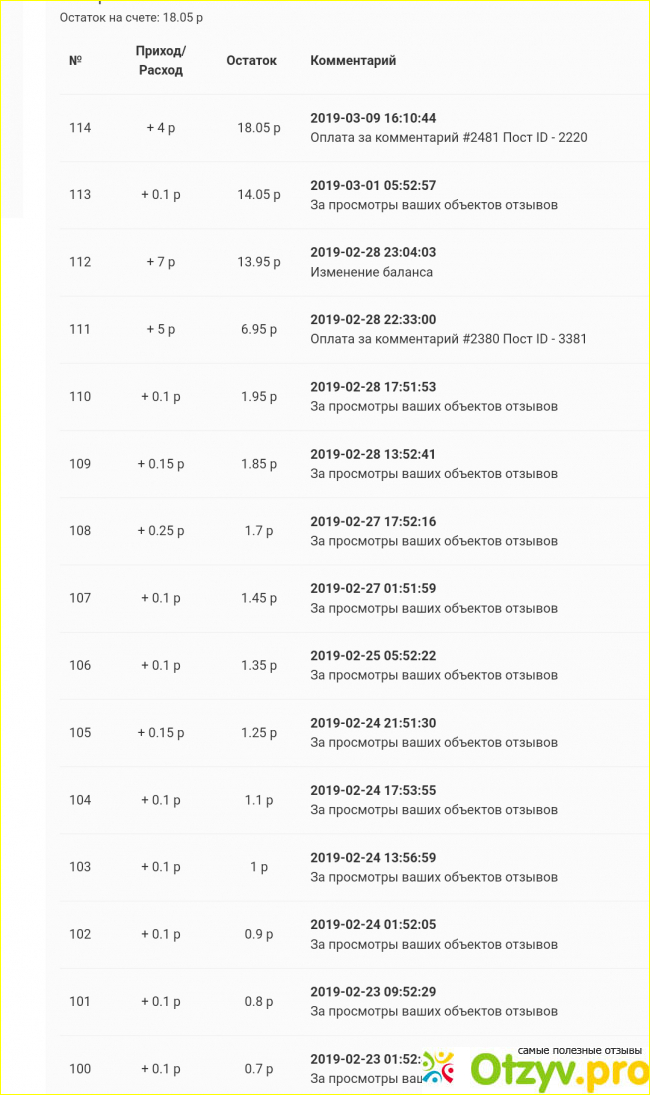Screen dimensions: 650x1095
Task: Click the "+ 7 р" amount in row 112
Action: click(x=161, y=262)
